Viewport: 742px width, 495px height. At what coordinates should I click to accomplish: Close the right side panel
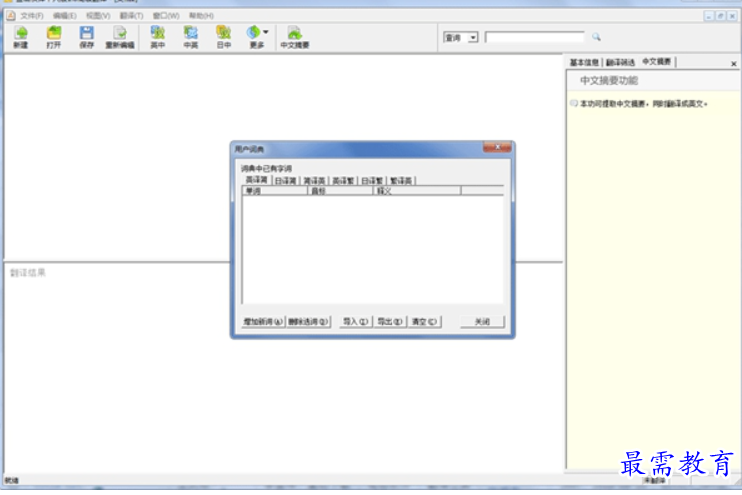point(733,63)
